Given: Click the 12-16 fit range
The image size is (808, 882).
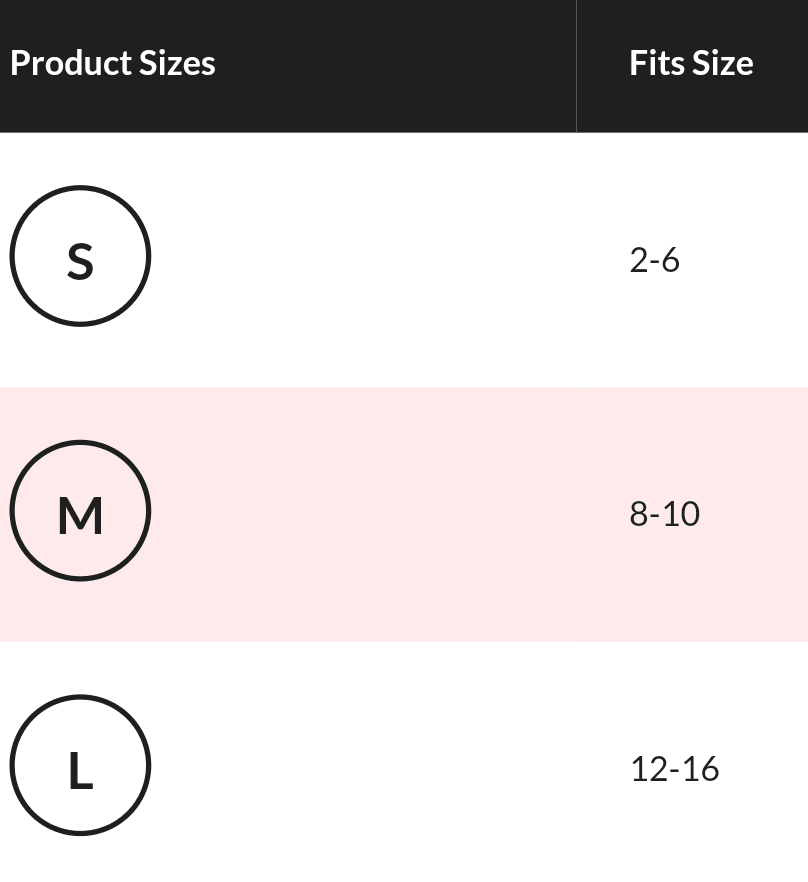Looking at the screenshot, I should point(675,768).
